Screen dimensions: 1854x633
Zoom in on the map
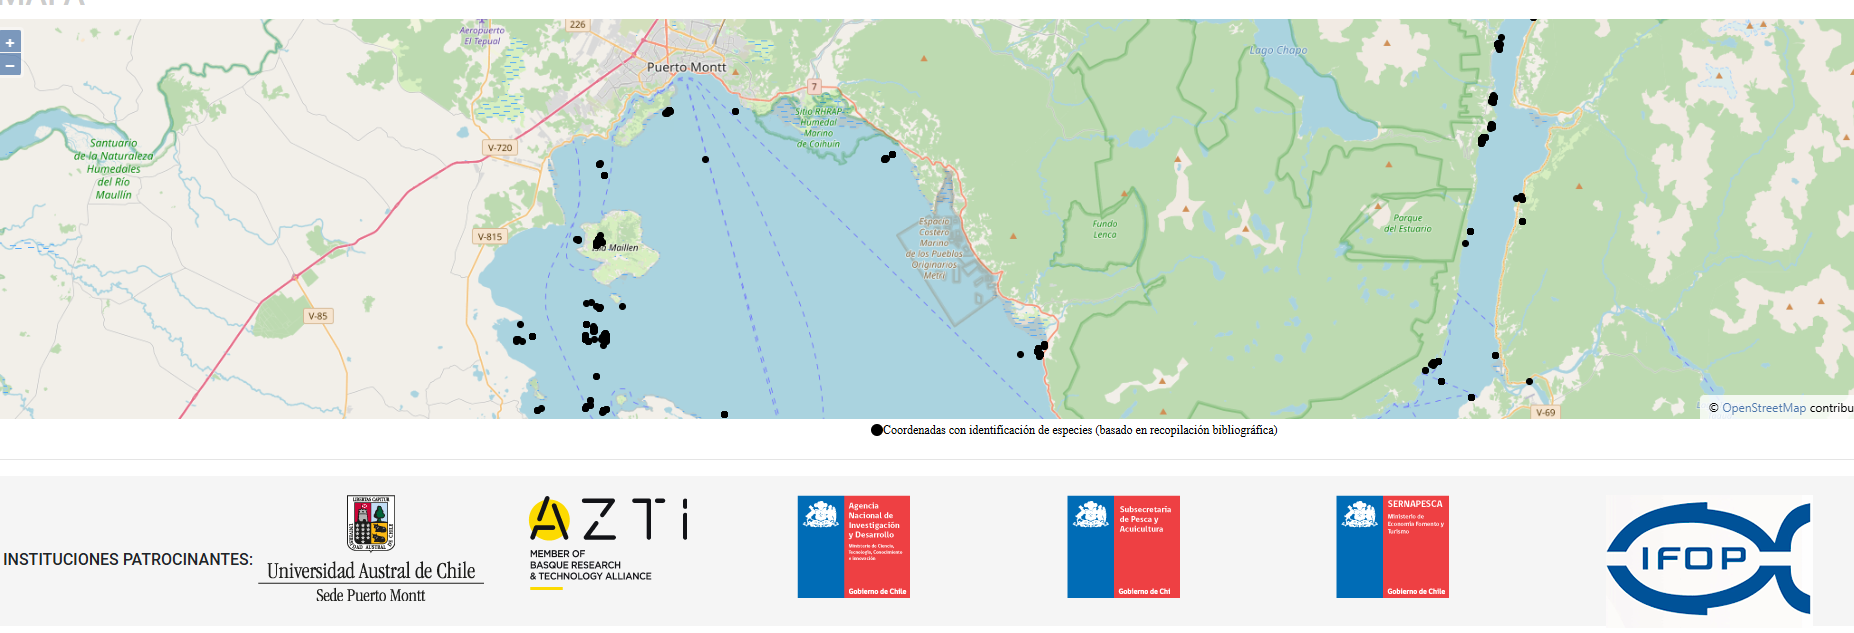point(10,42)
